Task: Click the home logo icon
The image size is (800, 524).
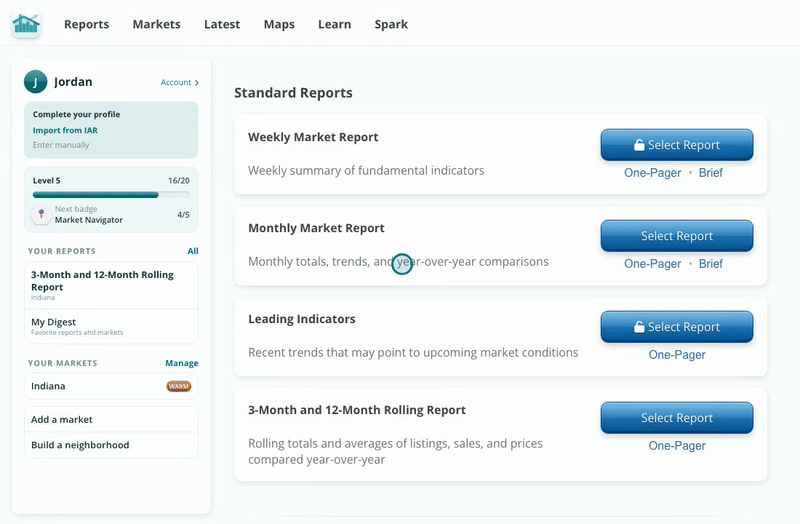Action: (x=26, y=23)
